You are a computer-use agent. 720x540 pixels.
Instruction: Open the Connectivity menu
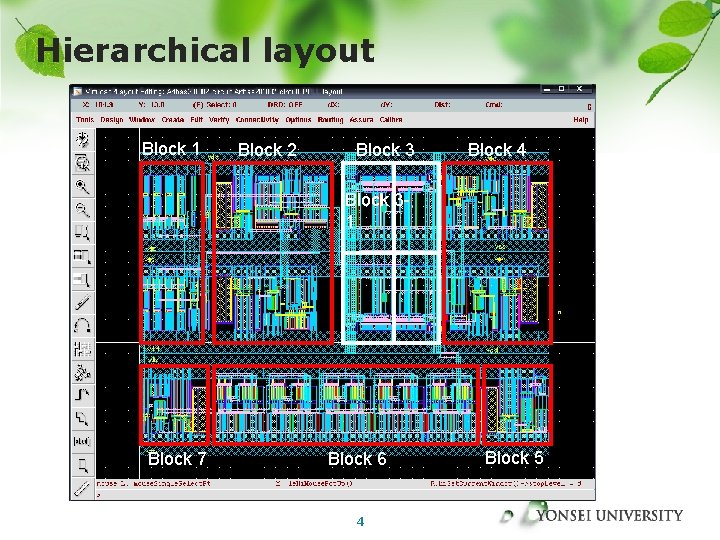click(x=257, y=120)
